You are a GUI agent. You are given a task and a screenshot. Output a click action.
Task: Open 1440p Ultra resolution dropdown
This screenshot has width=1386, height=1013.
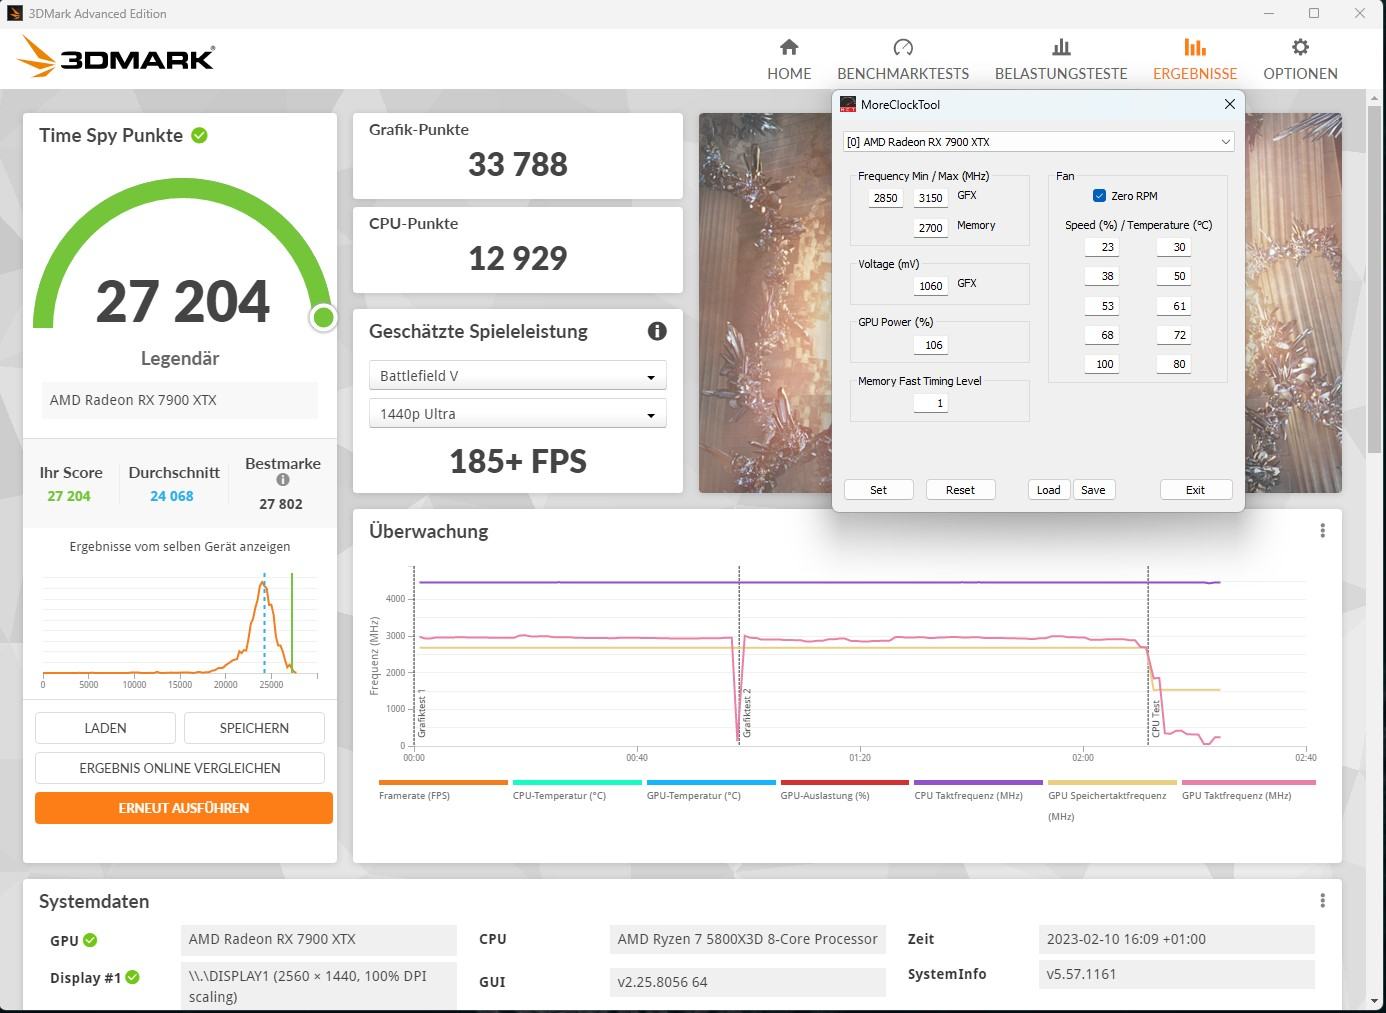pos(517,414)
